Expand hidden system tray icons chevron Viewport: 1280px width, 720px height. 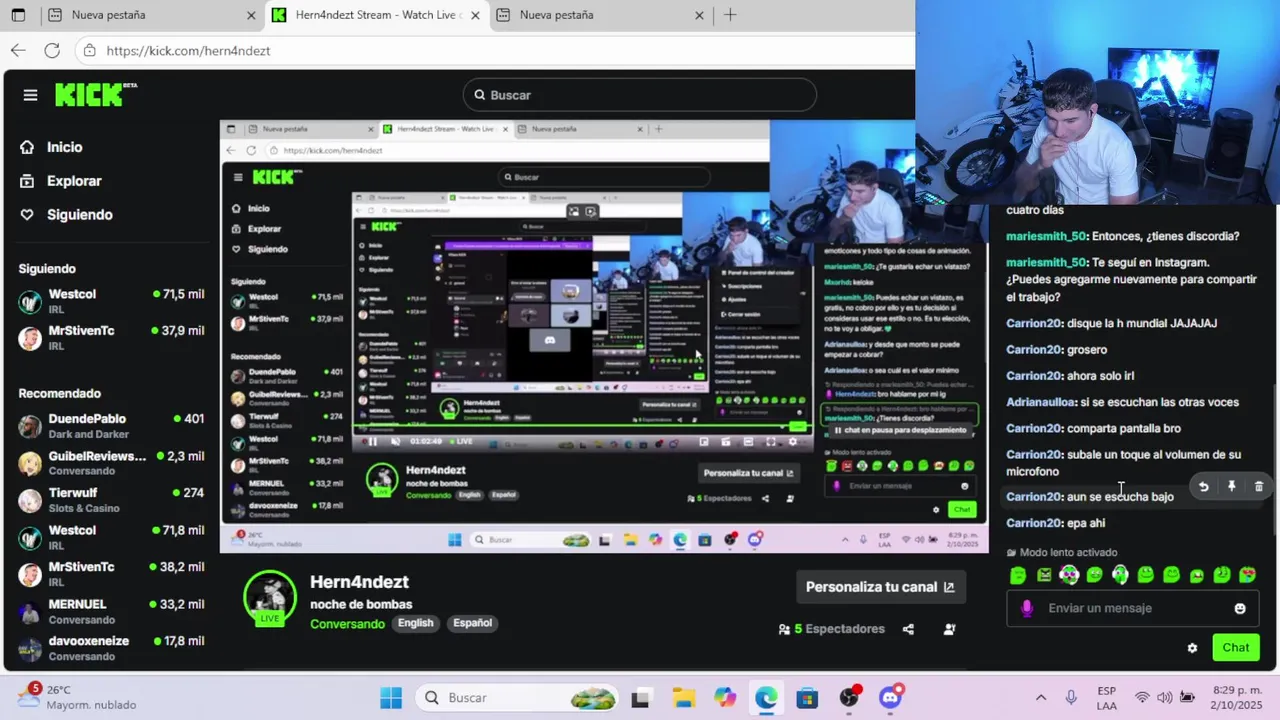[x=1041, y=698]
